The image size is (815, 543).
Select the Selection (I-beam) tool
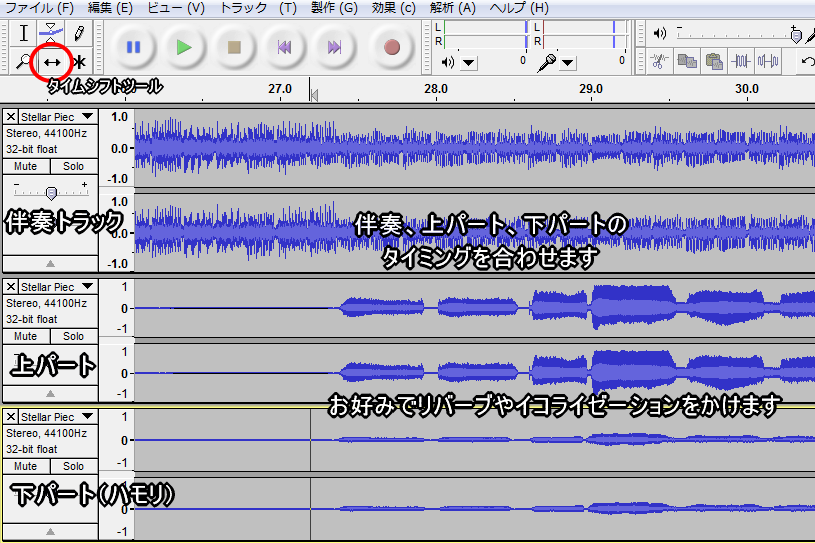[23, 33]
